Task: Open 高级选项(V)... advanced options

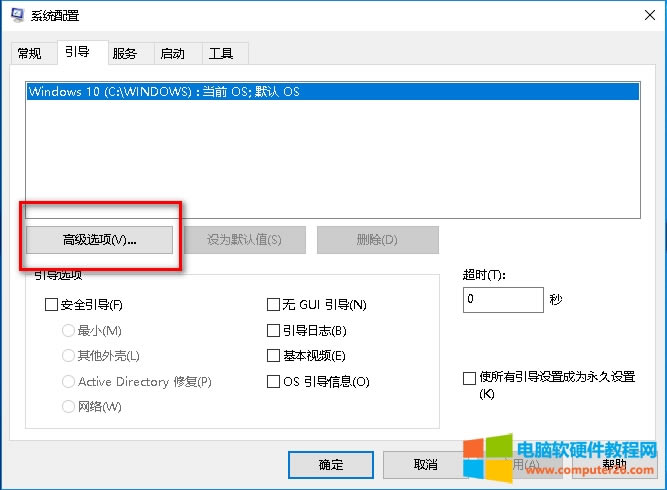Action: coord(99,240)
